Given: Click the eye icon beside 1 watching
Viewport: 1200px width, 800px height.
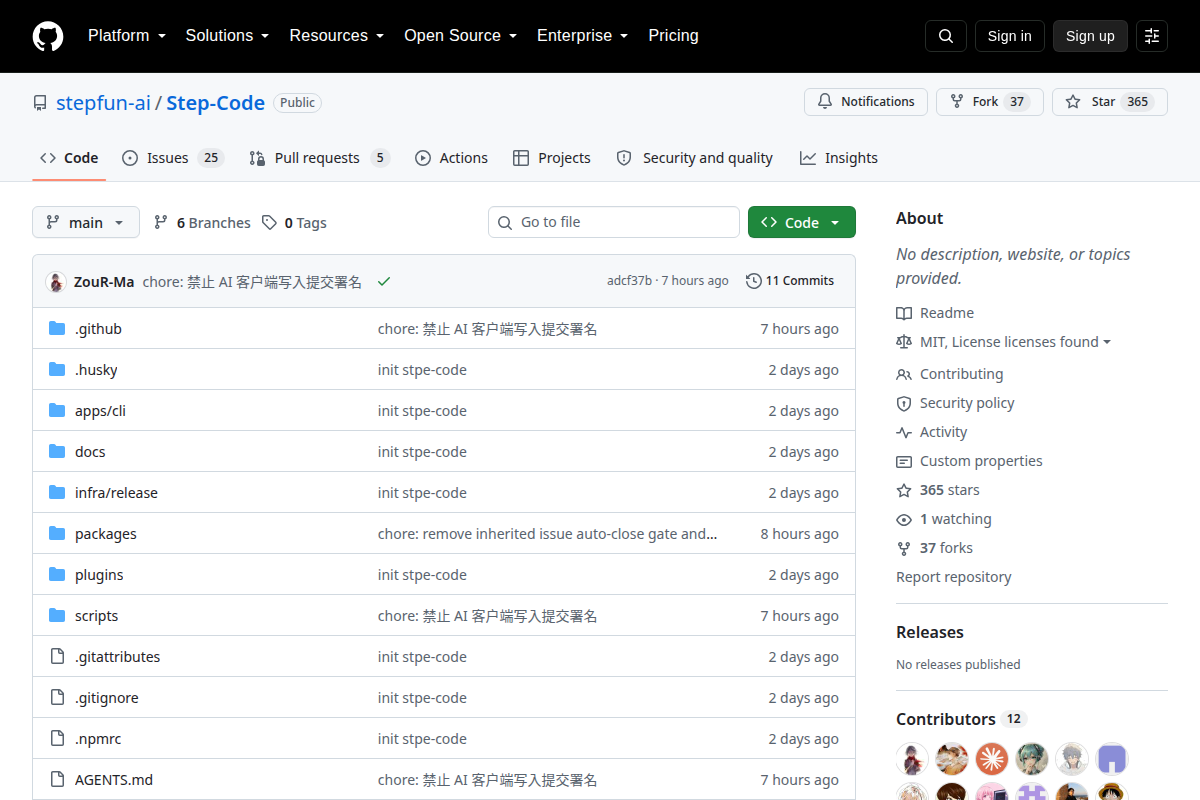Looking at the screenshot, I should coord(904,520).
